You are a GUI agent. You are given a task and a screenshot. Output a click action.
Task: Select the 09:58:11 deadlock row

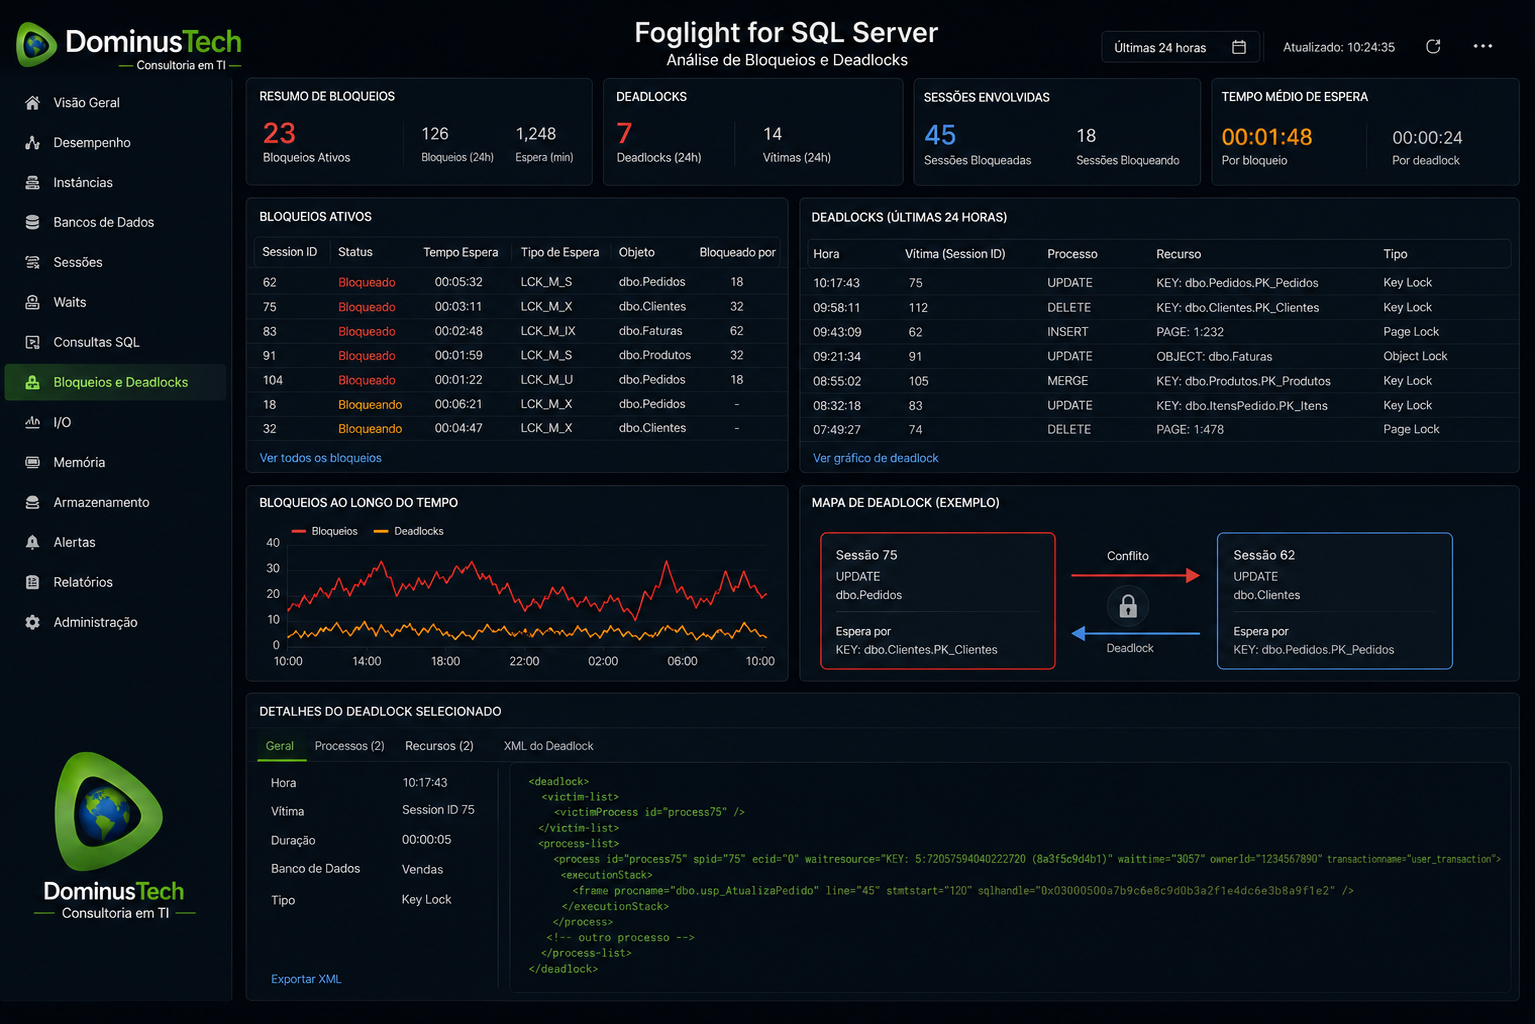1159,308
